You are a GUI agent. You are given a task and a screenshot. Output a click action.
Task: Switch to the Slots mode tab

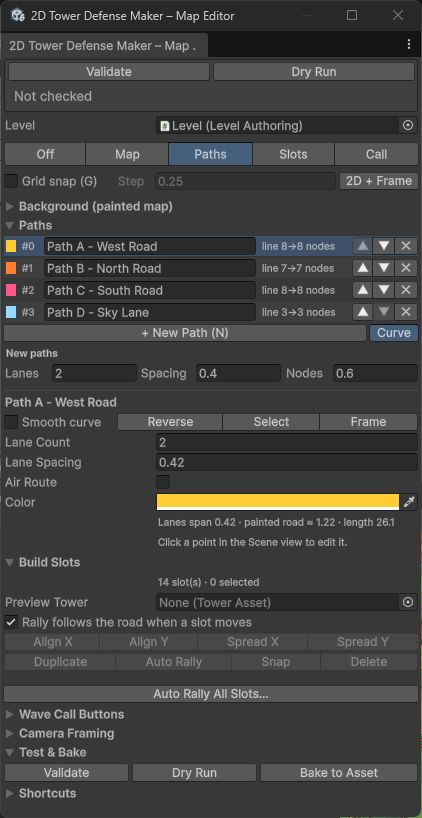click(x=293, y=154)
